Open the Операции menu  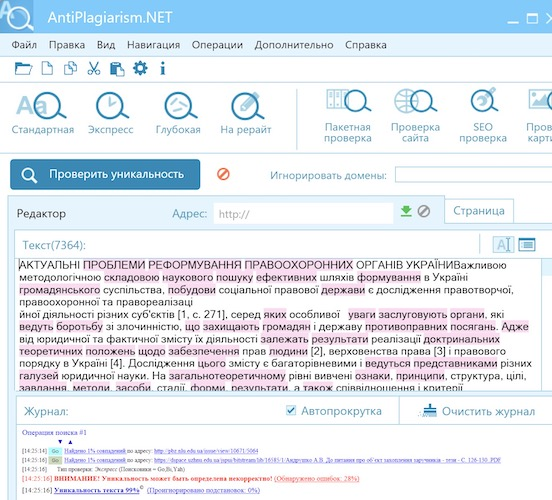tap(217, 45)
